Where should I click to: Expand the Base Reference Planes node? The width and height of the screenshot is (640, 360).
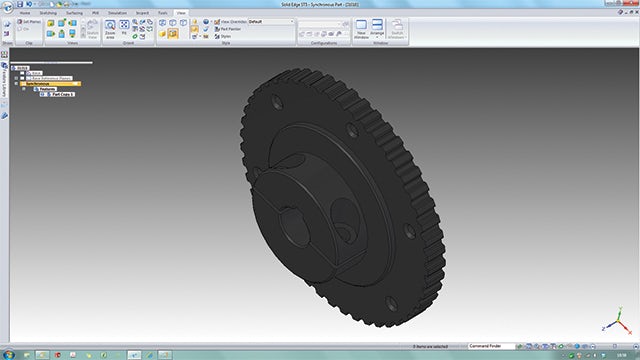coord(16,78)
